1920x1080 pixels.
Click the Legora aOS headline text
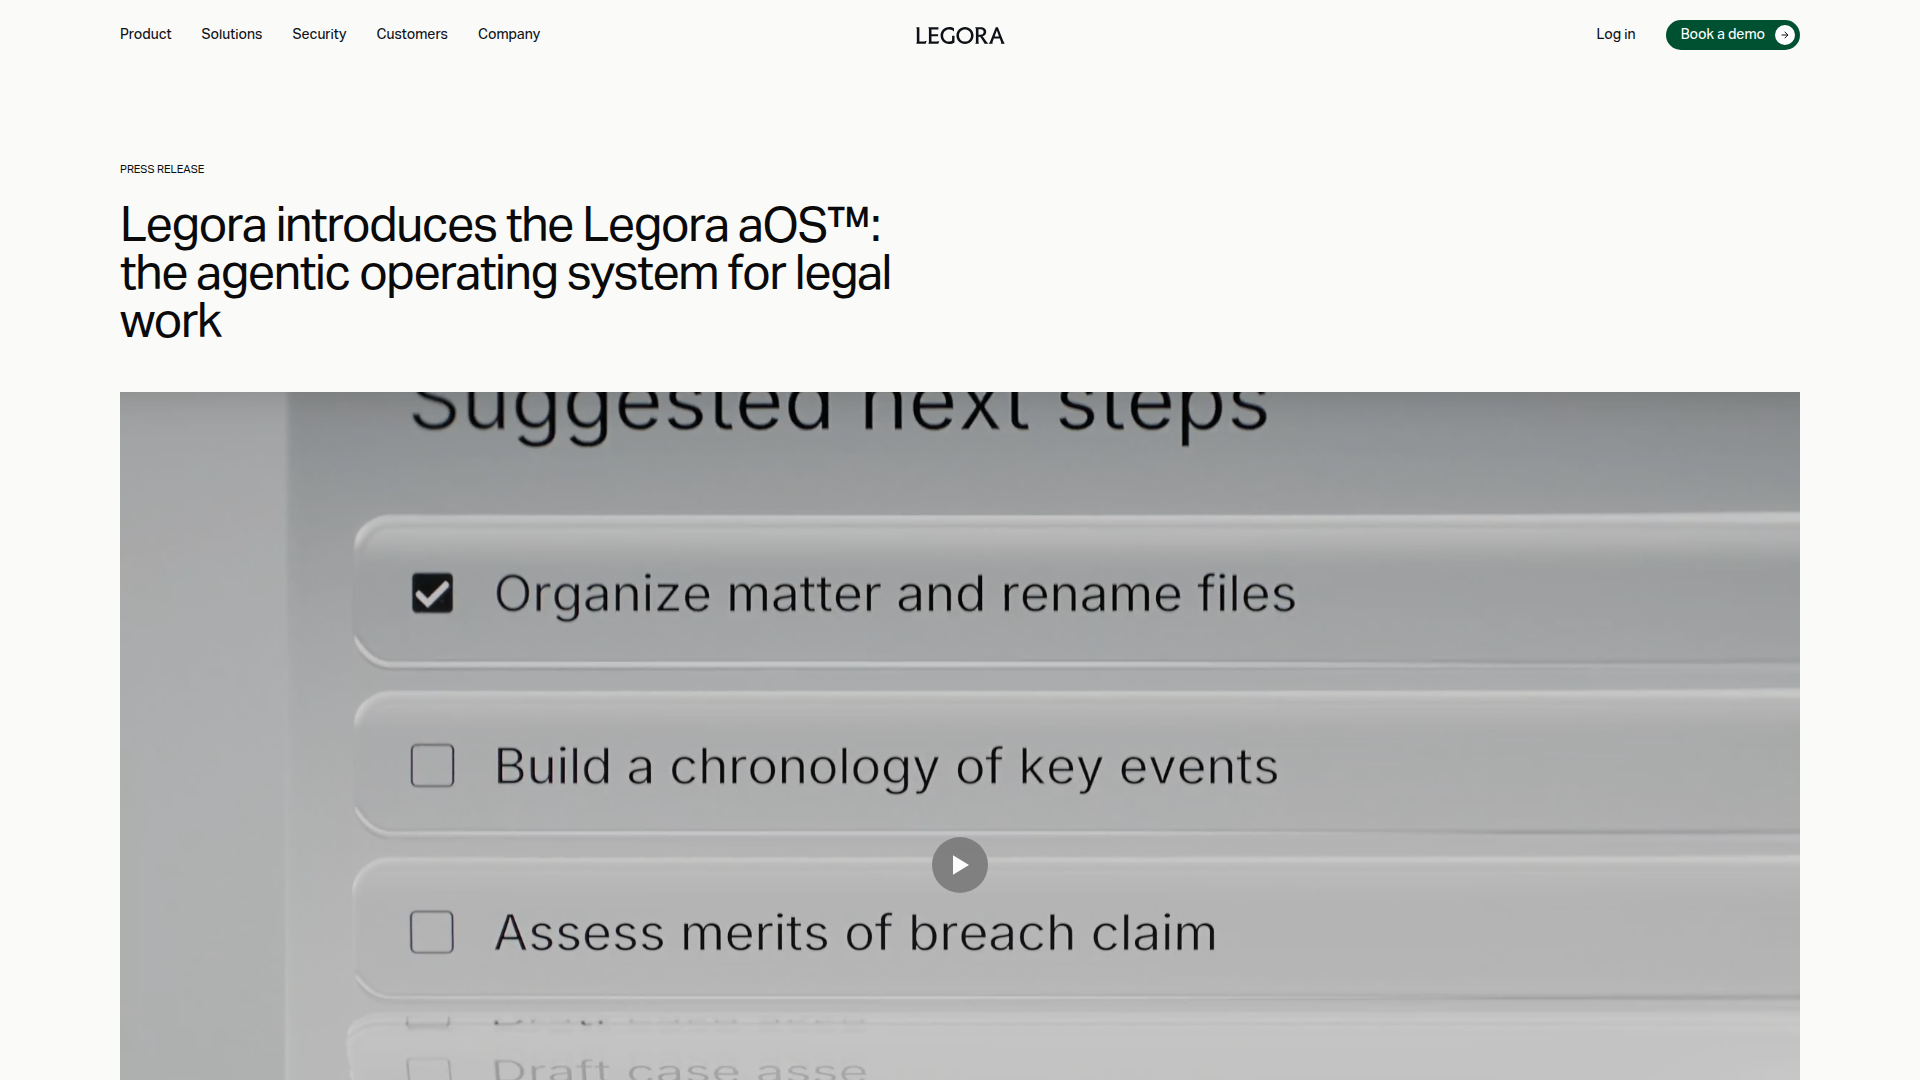tap(505, 272)
